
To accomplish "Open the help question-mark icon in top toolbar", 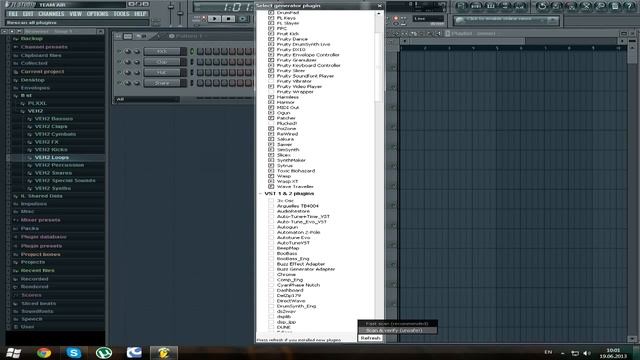I will 629,6.
